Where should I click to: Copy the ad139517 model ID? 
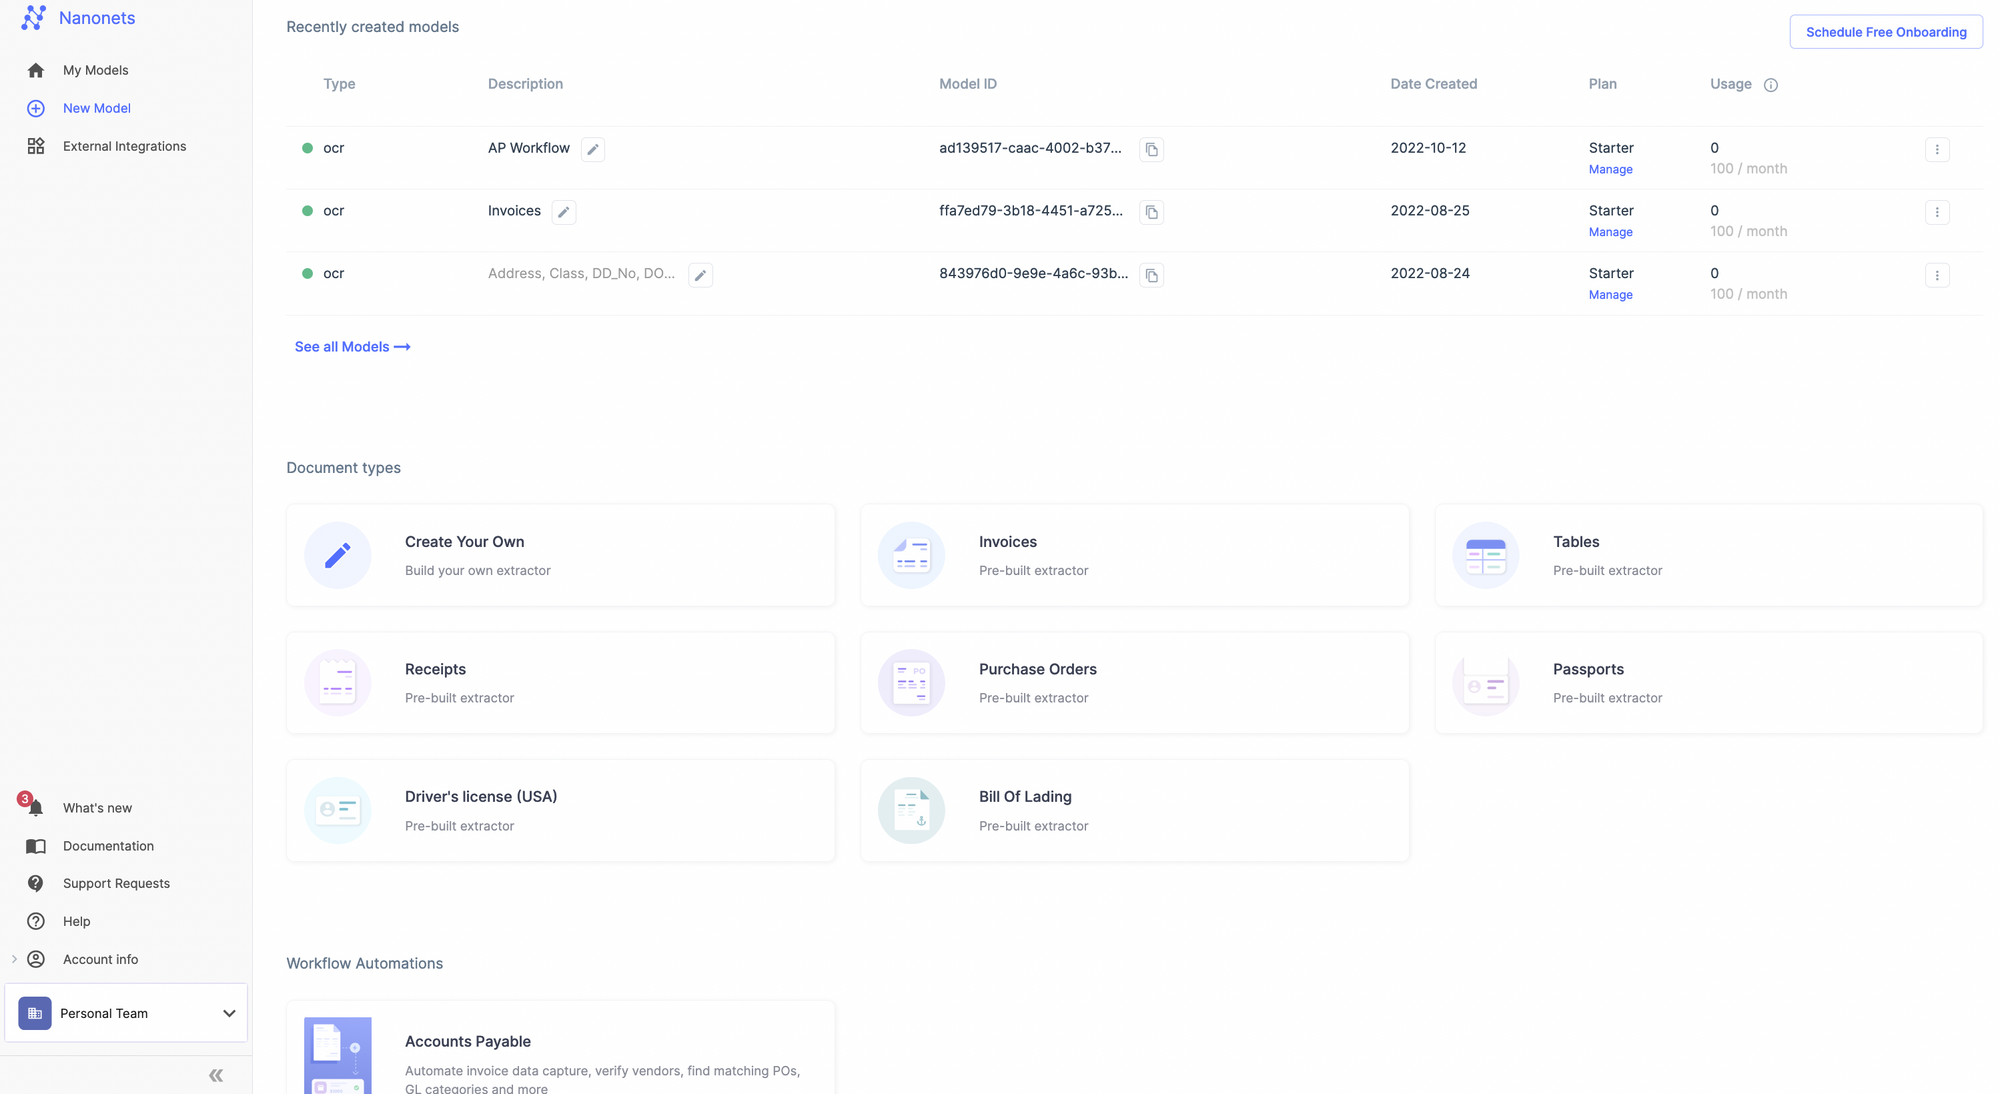pyautogui.click(x=1151, y=149)
